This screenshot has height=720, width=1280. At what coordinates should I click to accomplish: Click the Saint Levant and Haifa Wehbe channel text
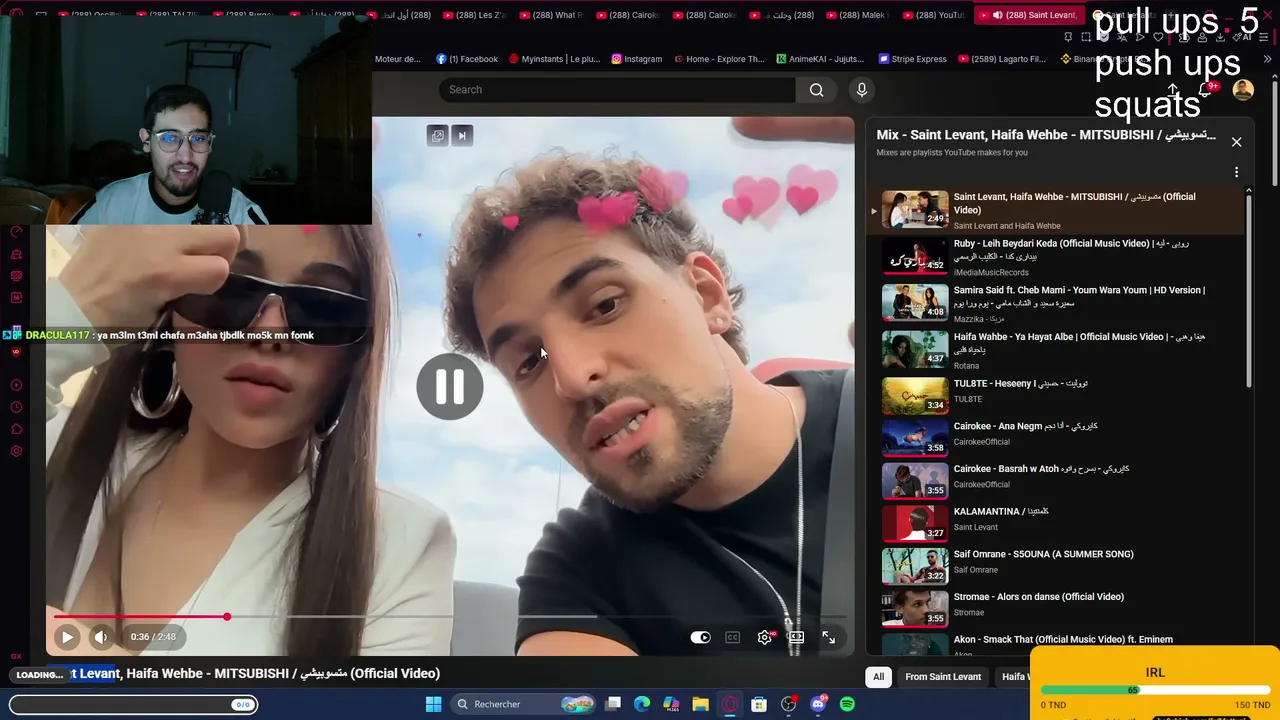[1007, 226]
